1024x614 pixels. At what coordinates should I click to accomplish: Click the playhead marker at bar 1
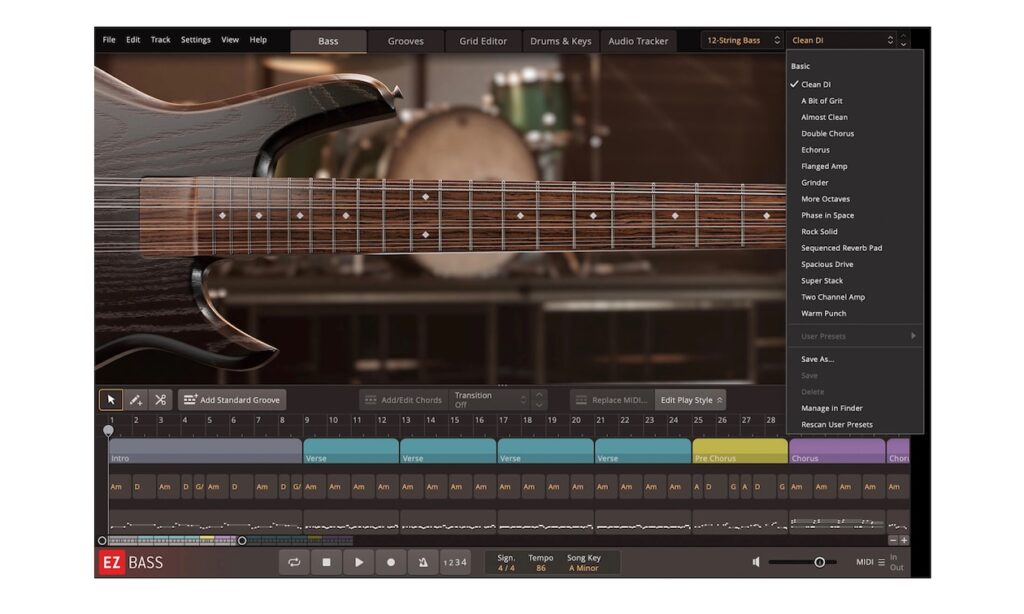coord(108,430)
